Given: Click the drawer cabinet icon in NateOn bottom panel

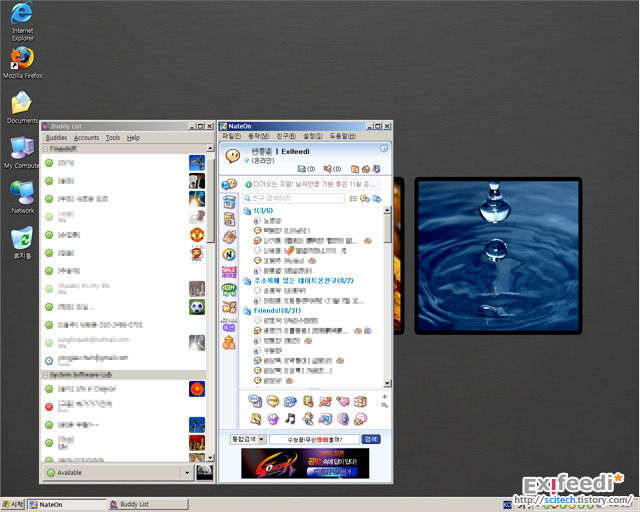Looking at the screenshot, I should click(360, 402).
